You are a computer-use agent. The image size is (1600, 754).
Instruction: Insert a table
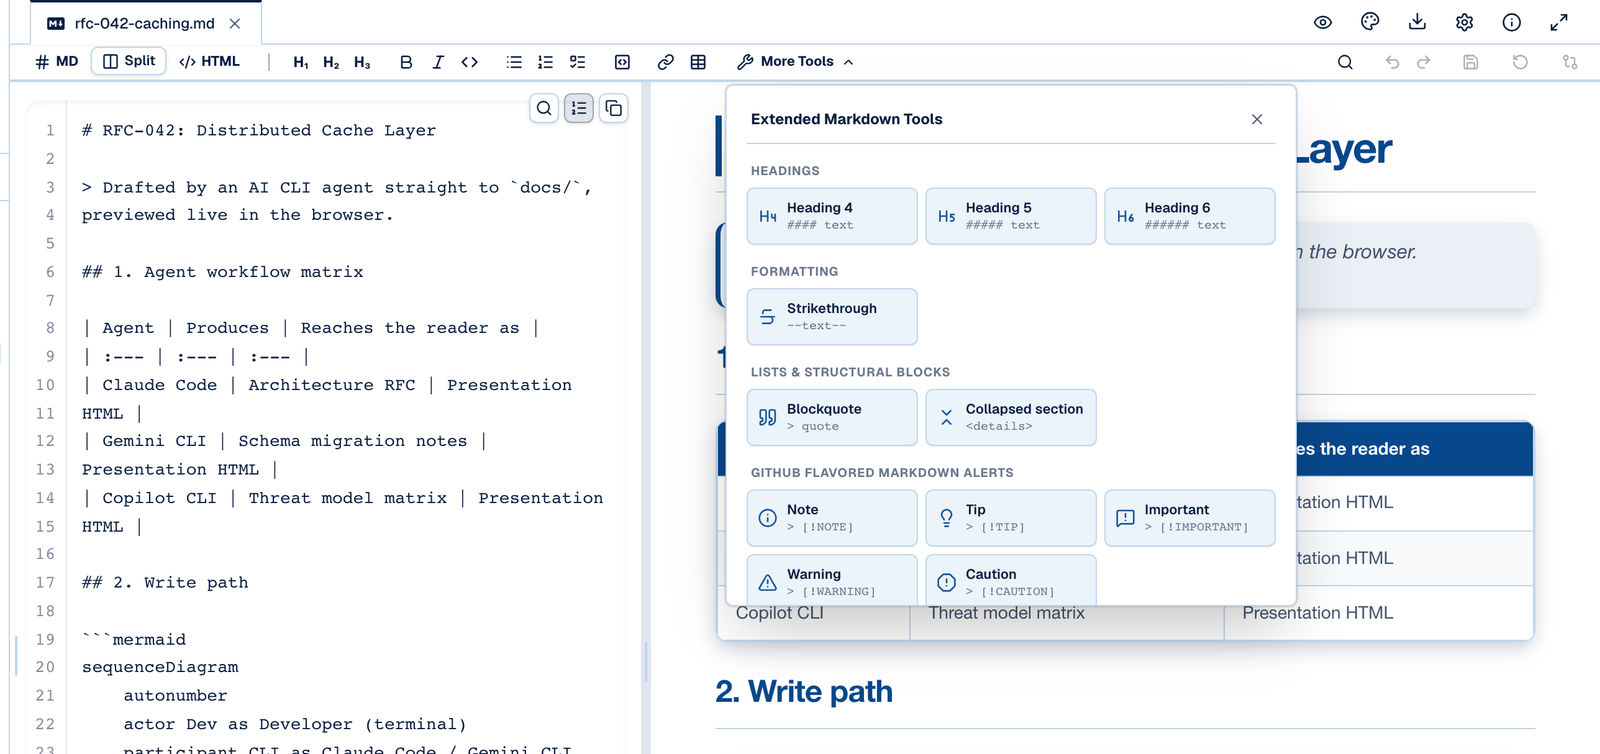point(698,62)
